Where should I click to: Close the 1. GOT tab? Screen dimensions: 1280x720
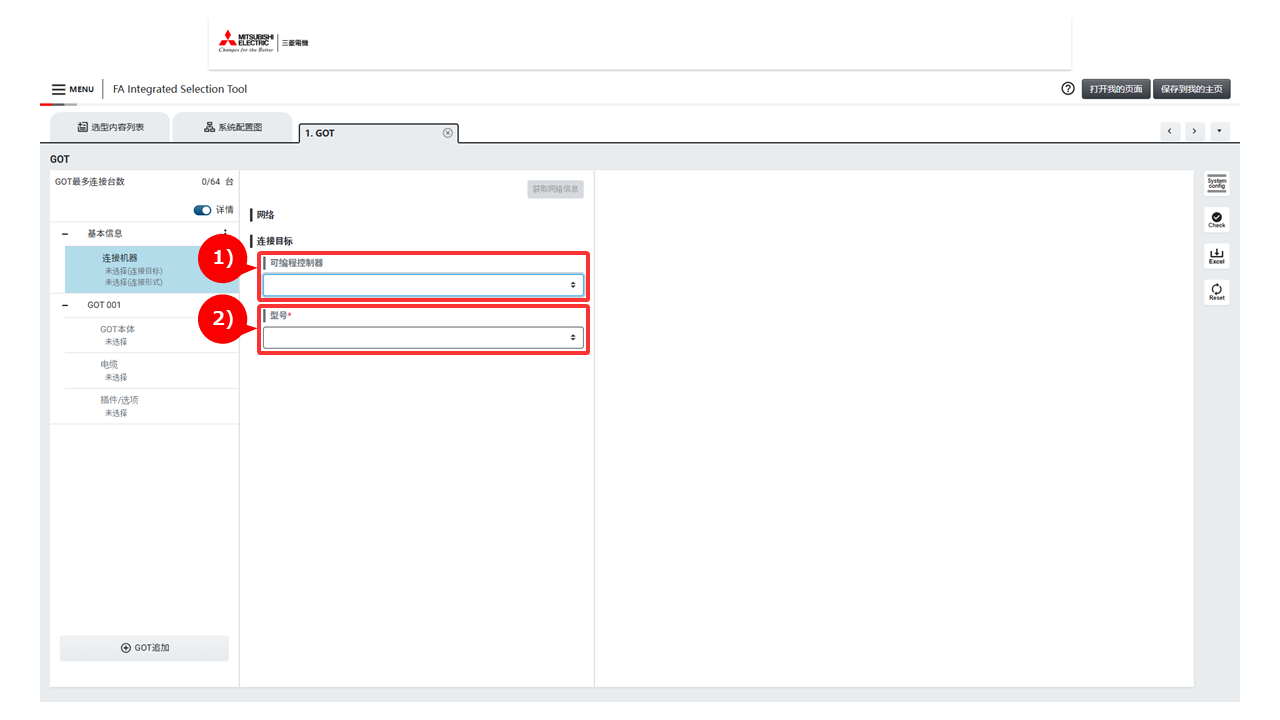(447, 133)
